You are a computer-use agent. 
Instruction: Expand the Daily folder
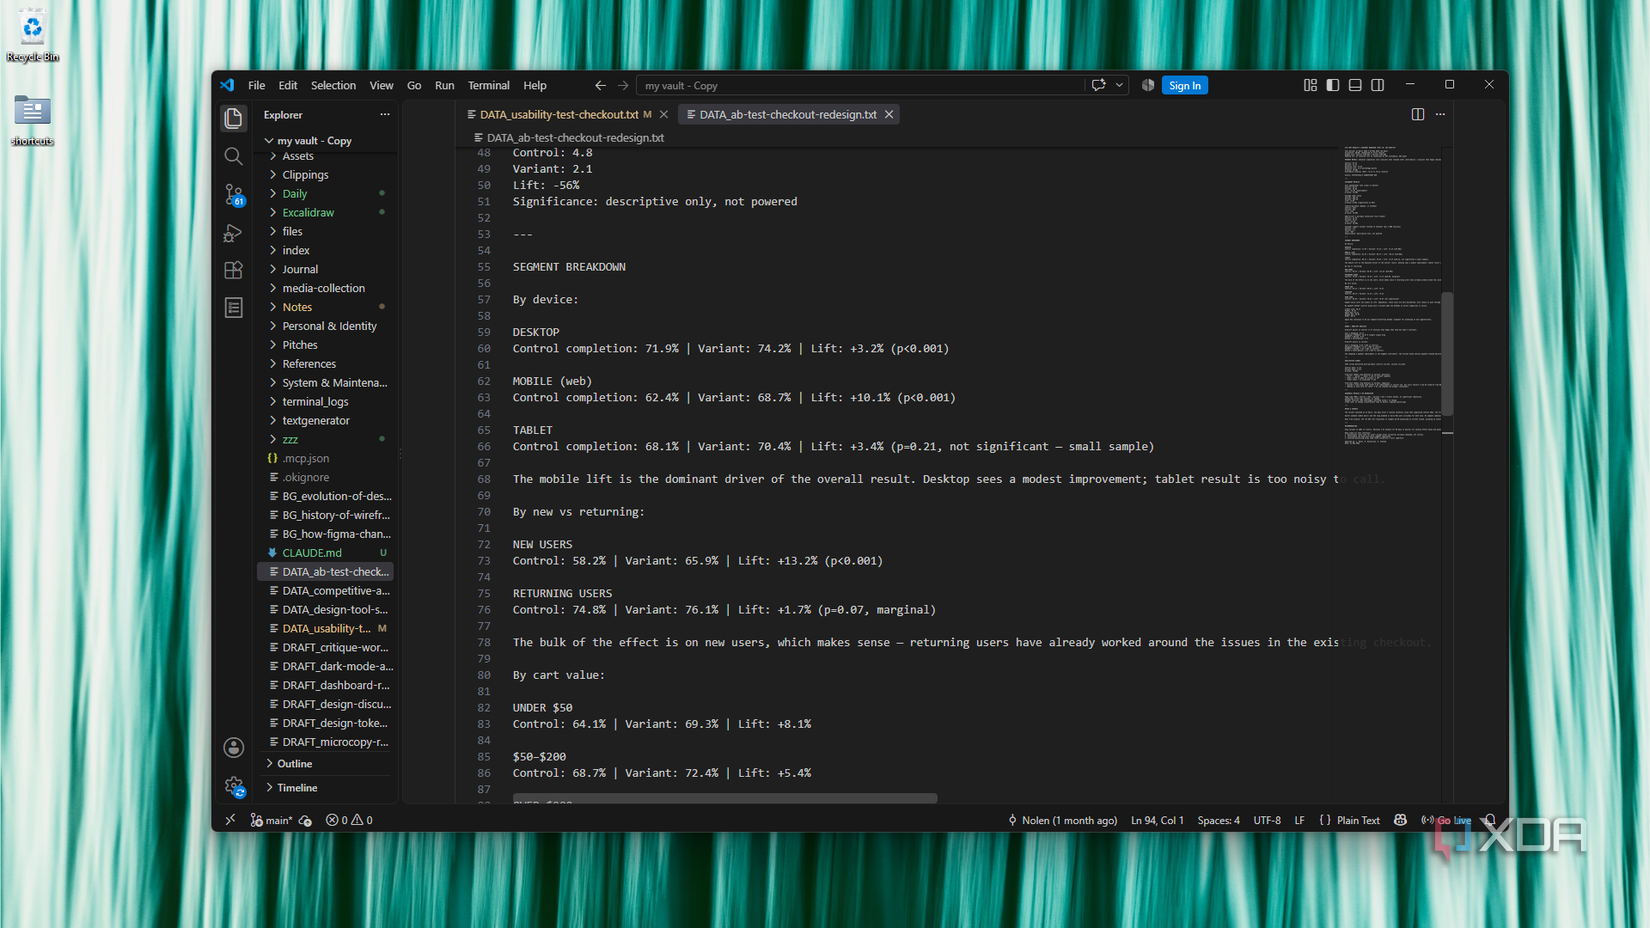(x=327, y=194)
